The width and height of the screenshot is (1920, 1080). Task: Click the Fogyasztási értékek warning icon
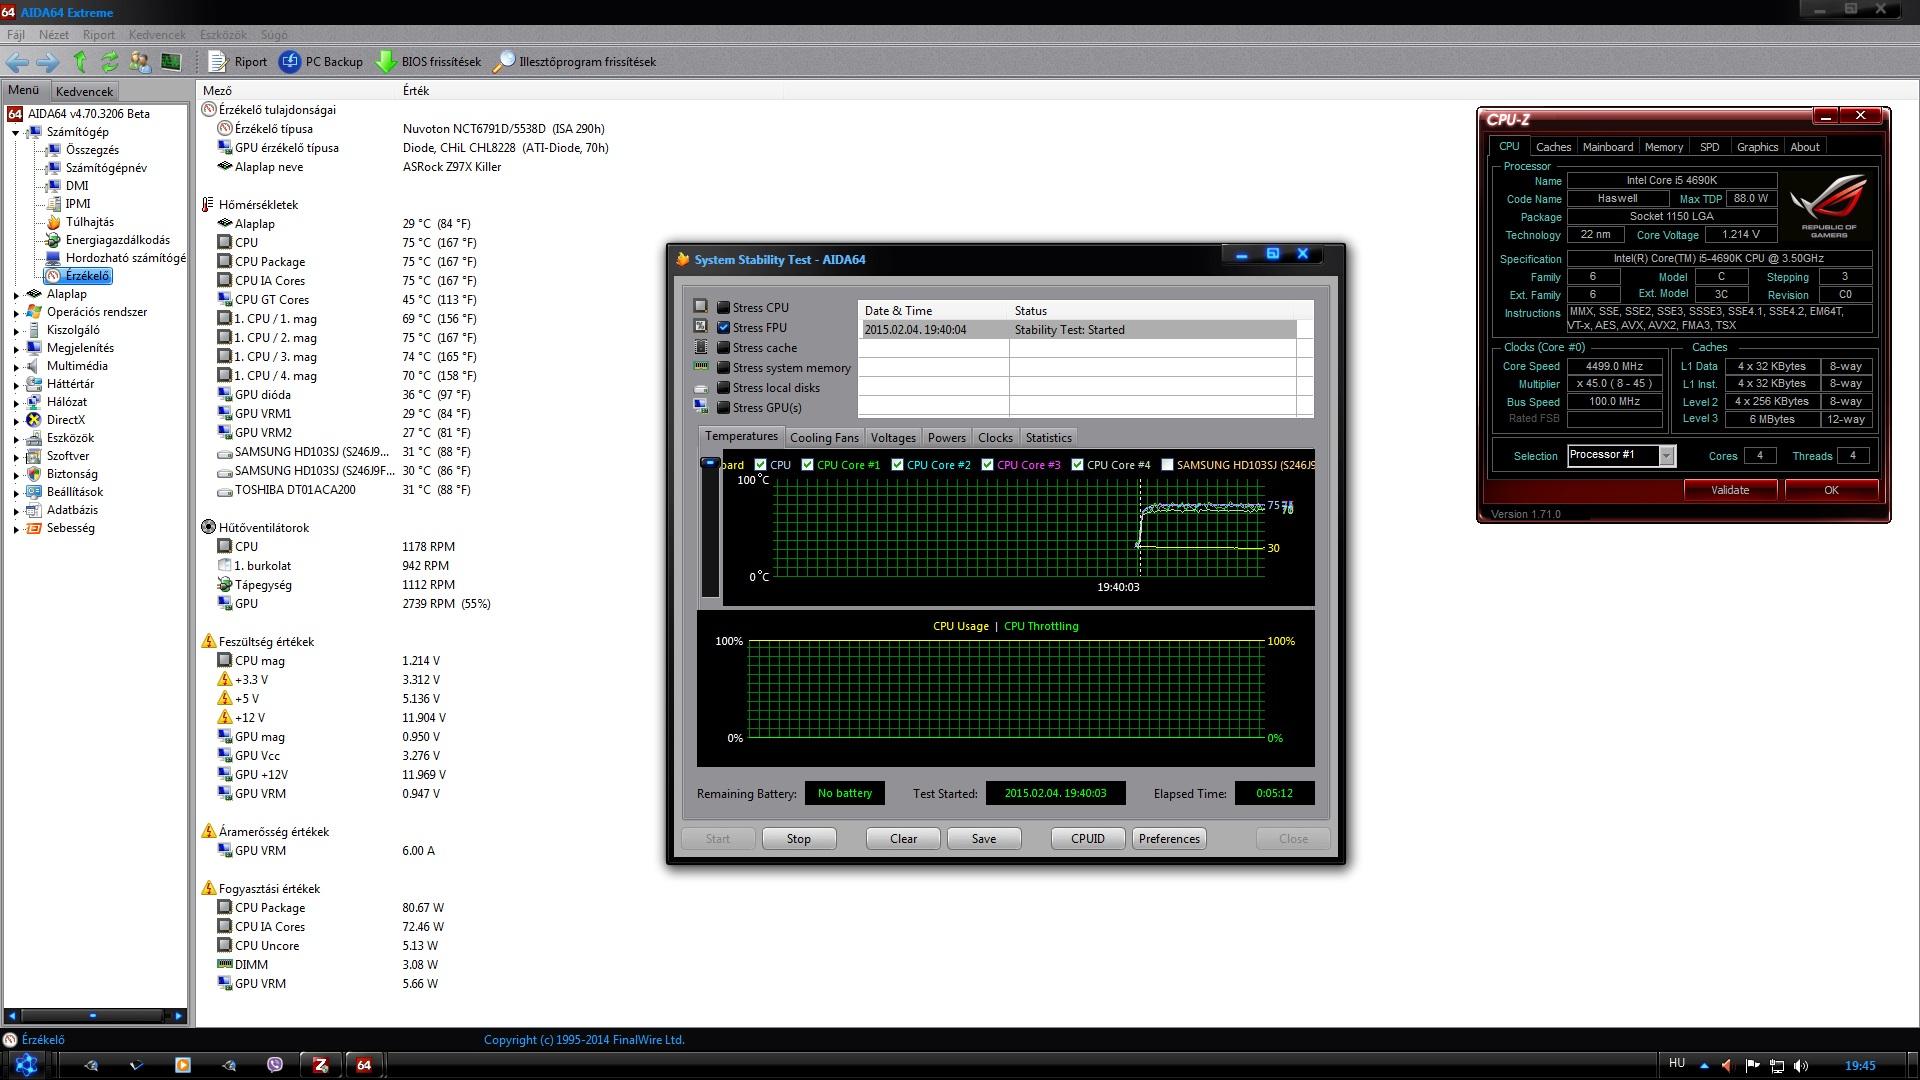[x=208, y=889]
